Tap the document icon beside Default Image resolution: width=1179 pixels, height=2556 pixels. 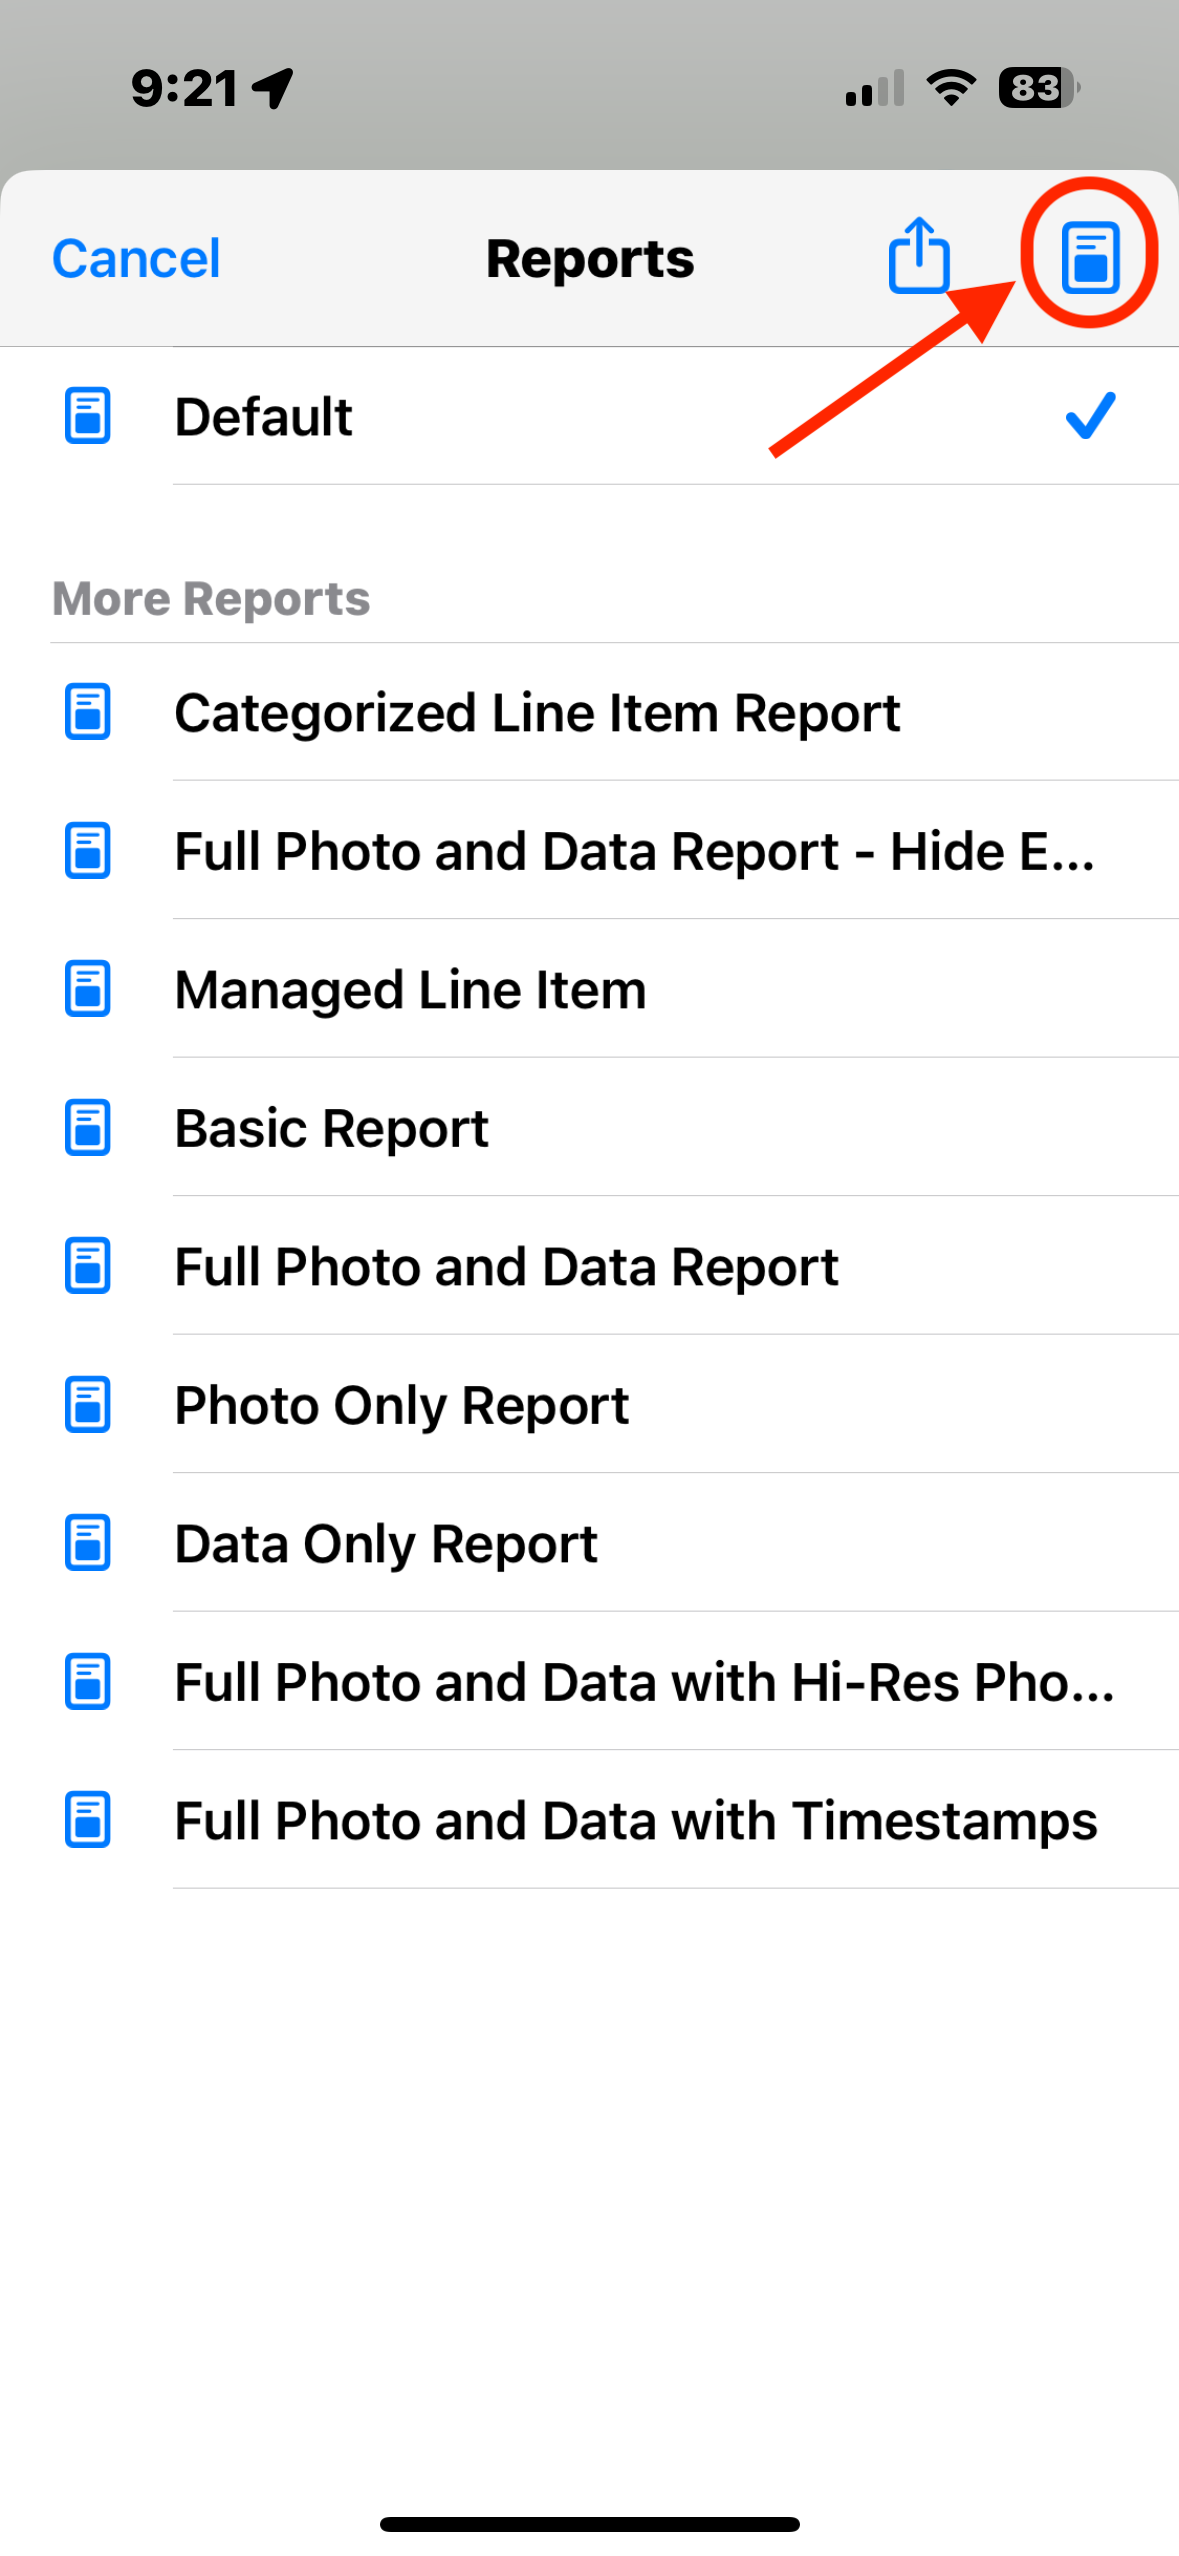87,415
